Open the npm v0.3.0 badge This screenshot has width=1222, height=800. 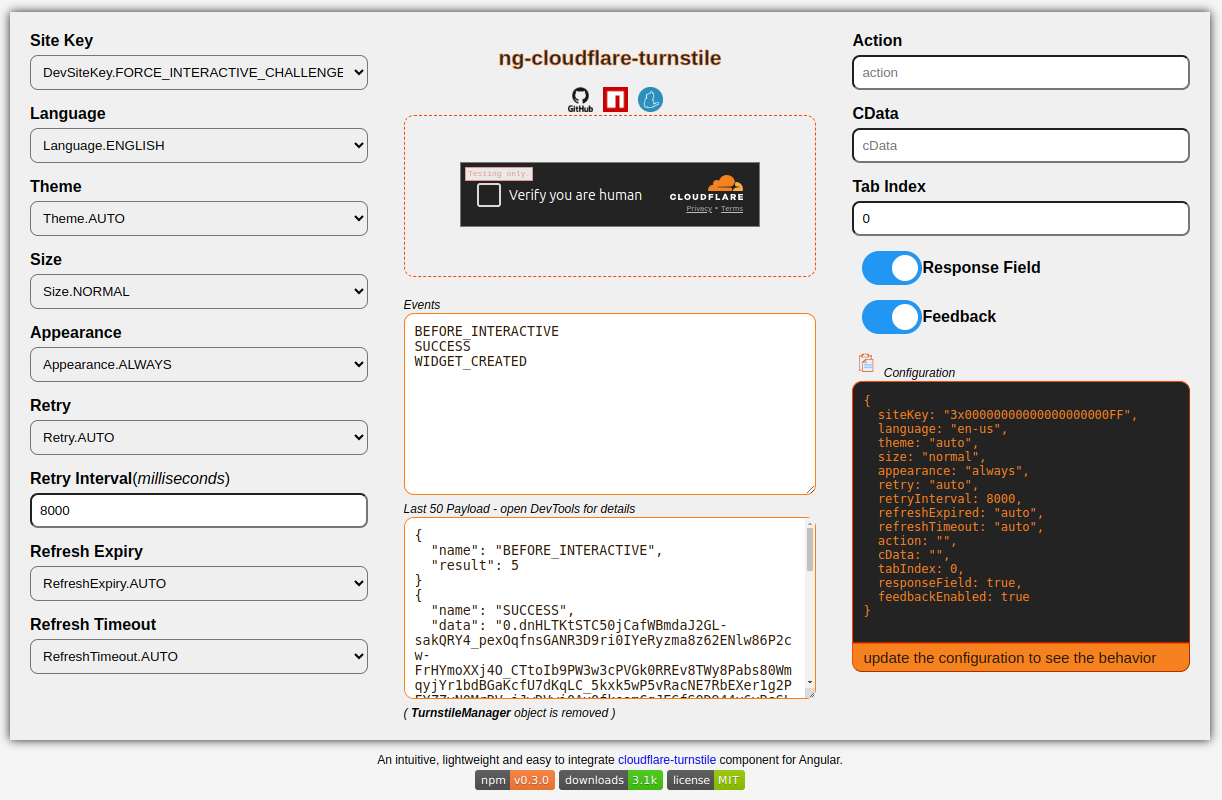515,780
